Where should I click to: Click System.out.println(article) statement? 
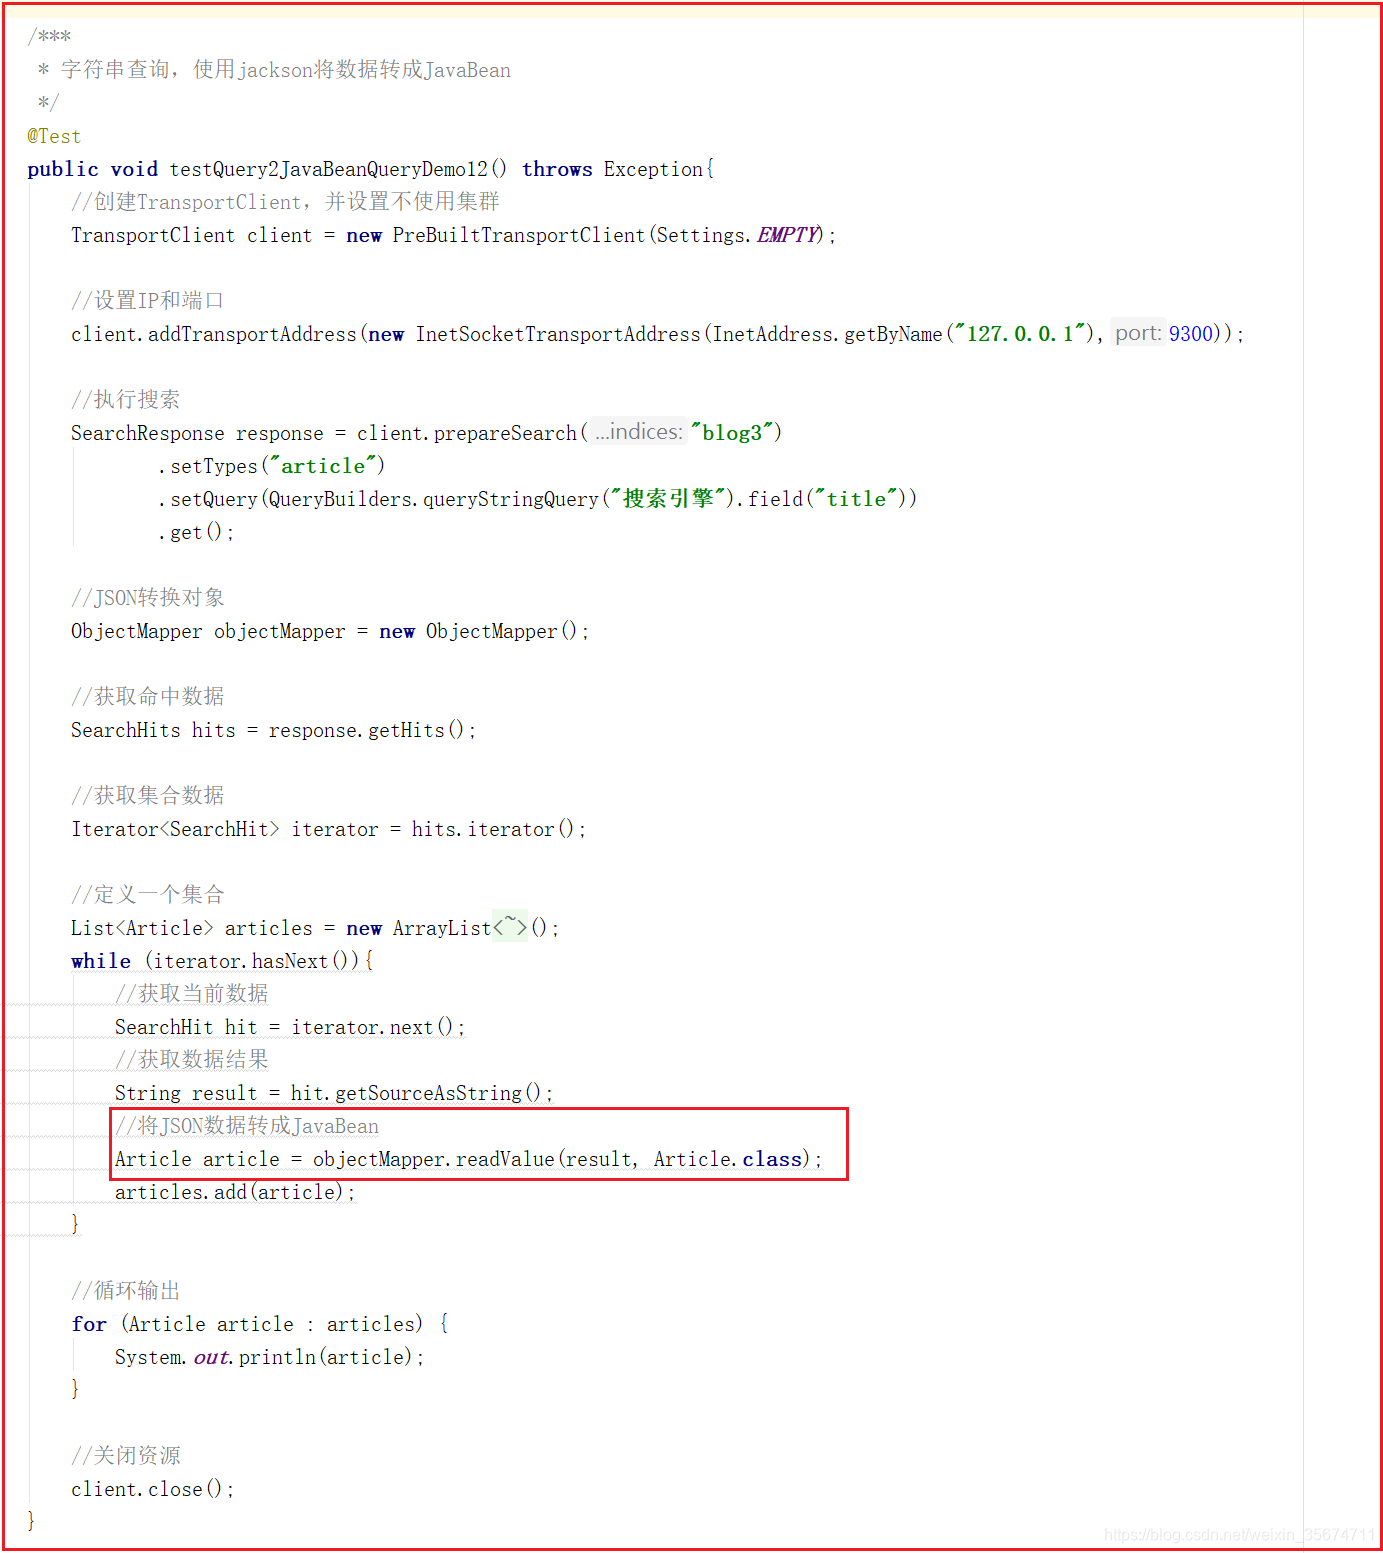[269, 1357]
